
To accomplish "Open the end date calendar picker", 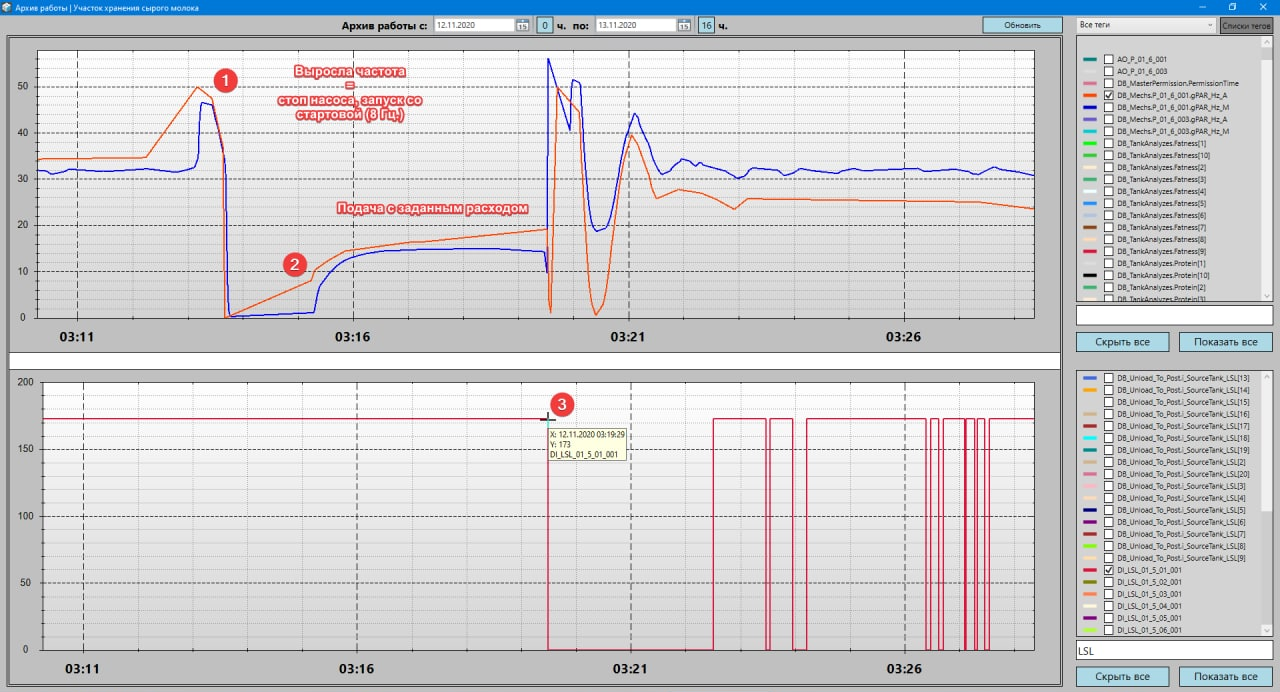I will pyautogui.click(x=683, y=25).
